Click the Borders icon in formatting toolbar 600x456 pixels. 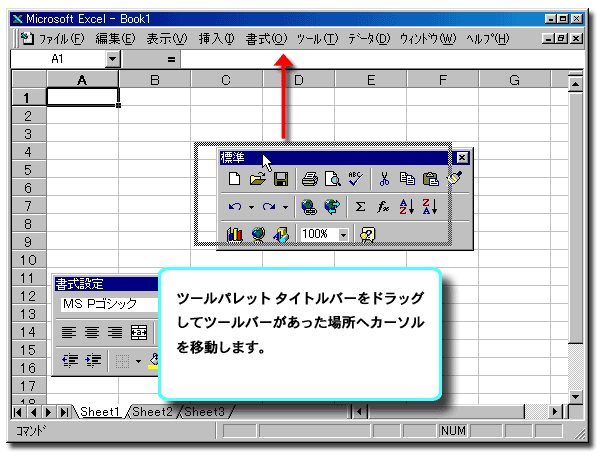pos(122,361)
